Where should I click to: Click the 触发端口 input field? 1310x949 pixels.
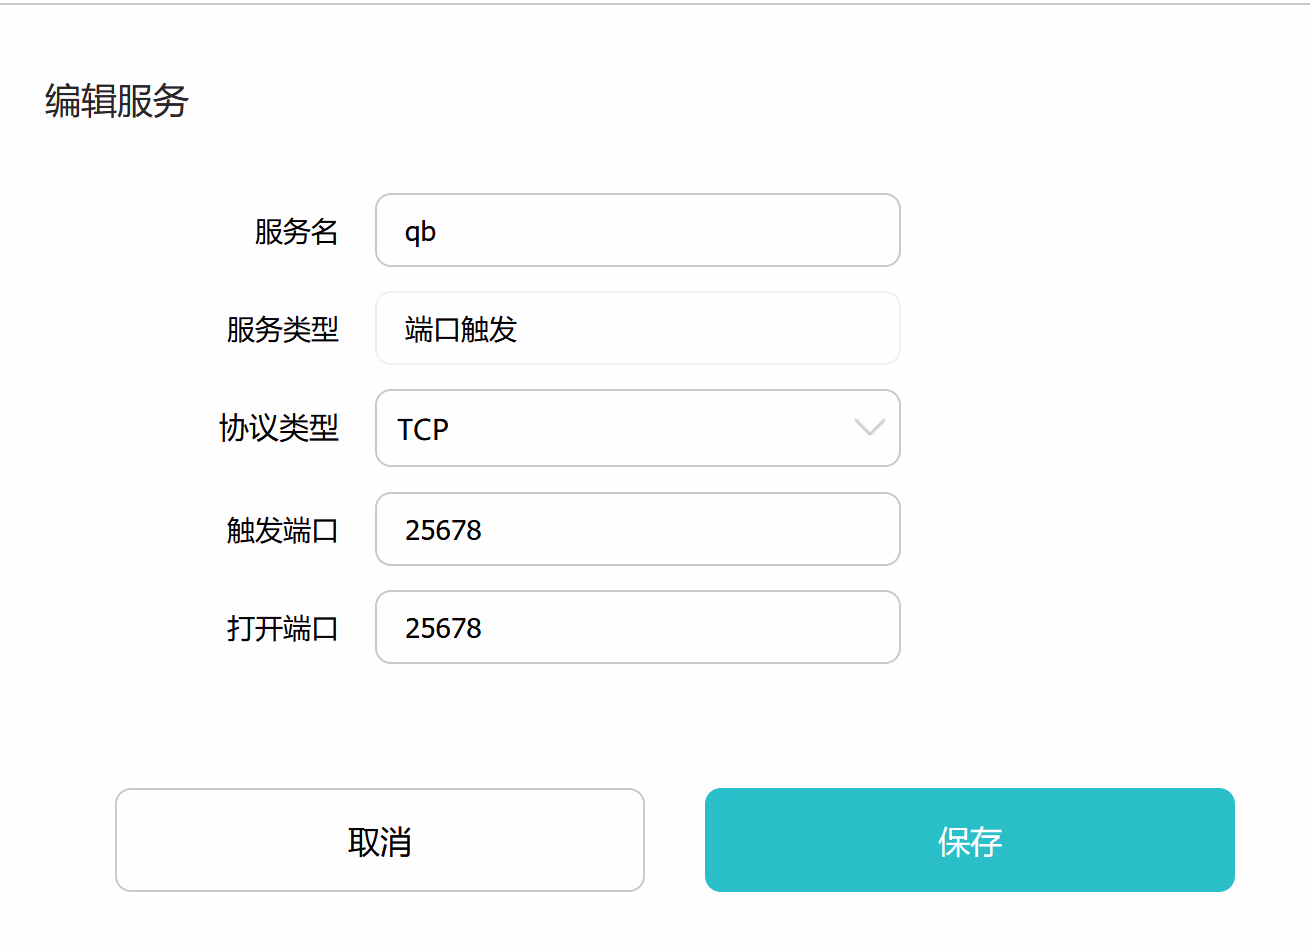[x=637, y=529]
